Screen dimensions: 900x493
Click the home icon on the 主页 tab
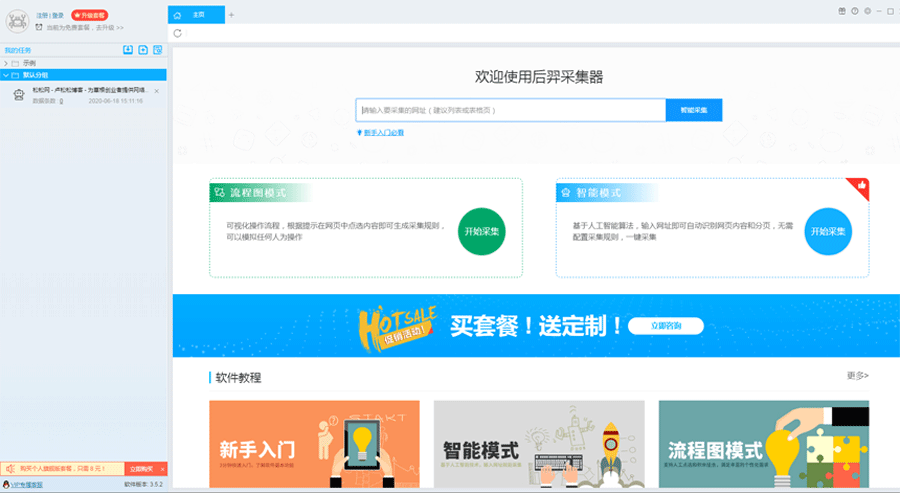(177, 15)
